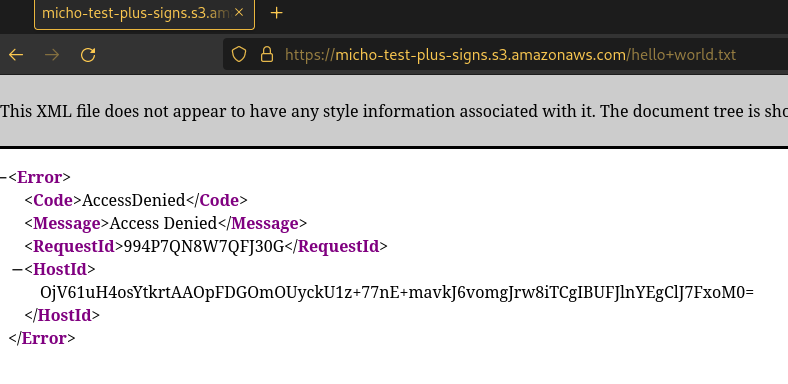Collapse the HostId element
Screen dimensions: 788x384
click(17, 269)
